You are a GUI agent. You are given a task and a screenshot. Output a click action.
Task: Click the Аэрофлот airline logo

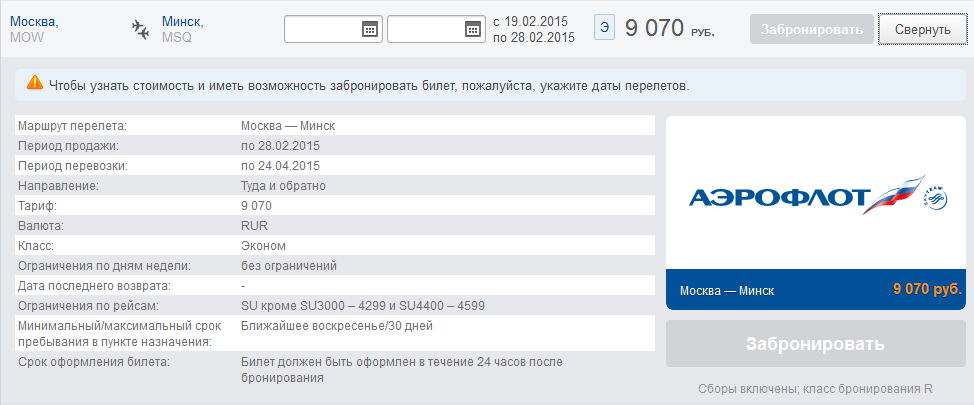pos(817,198)
